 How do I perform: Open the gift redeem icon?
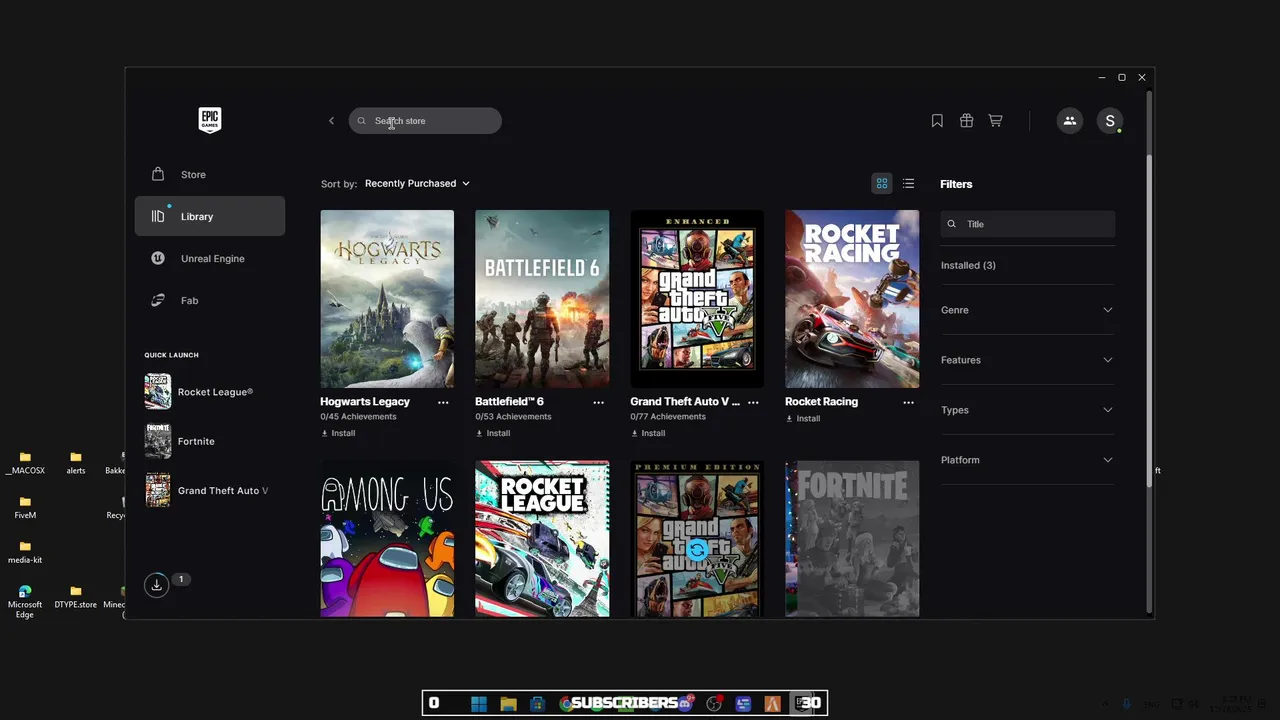(966, 121)
